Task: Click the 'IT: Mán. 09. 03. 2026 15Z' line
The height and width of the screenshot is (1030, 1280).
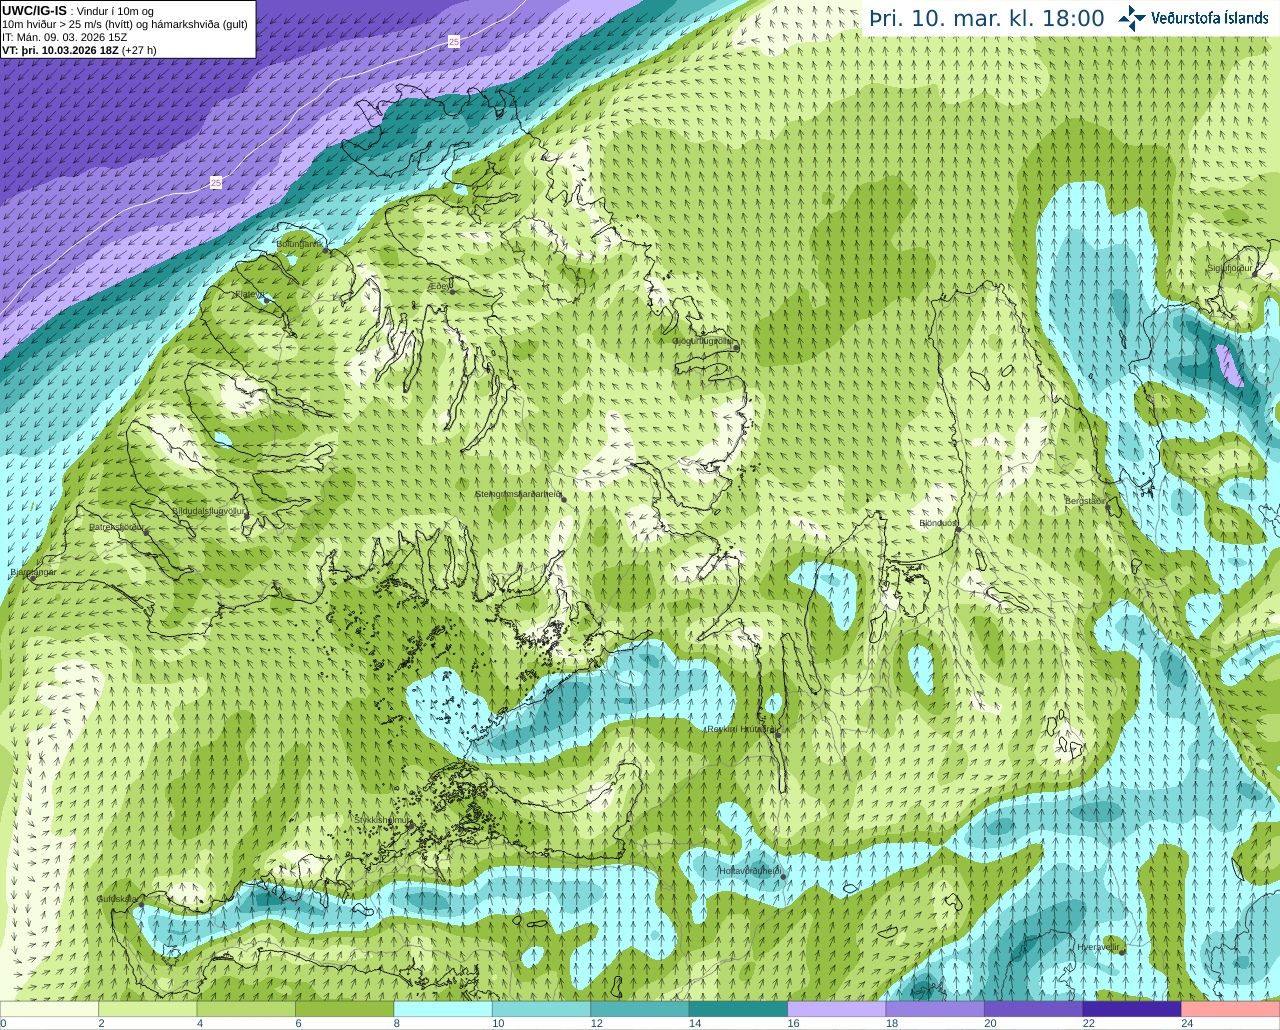Action: [64, 37]
